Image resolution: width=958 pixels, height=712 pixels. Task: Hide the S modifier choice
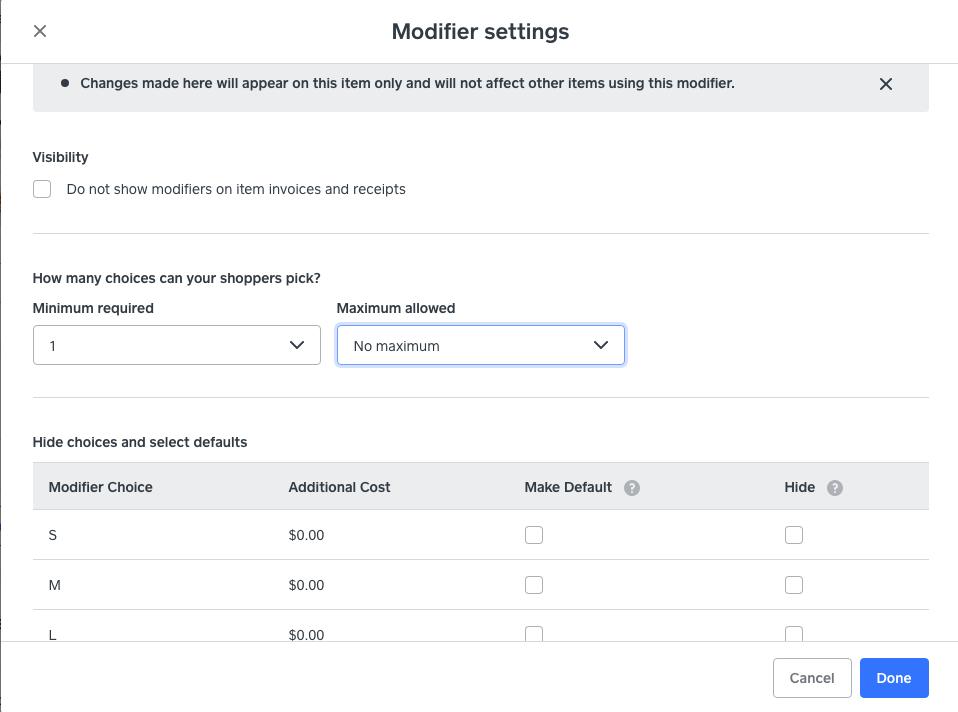pos(794,535)
